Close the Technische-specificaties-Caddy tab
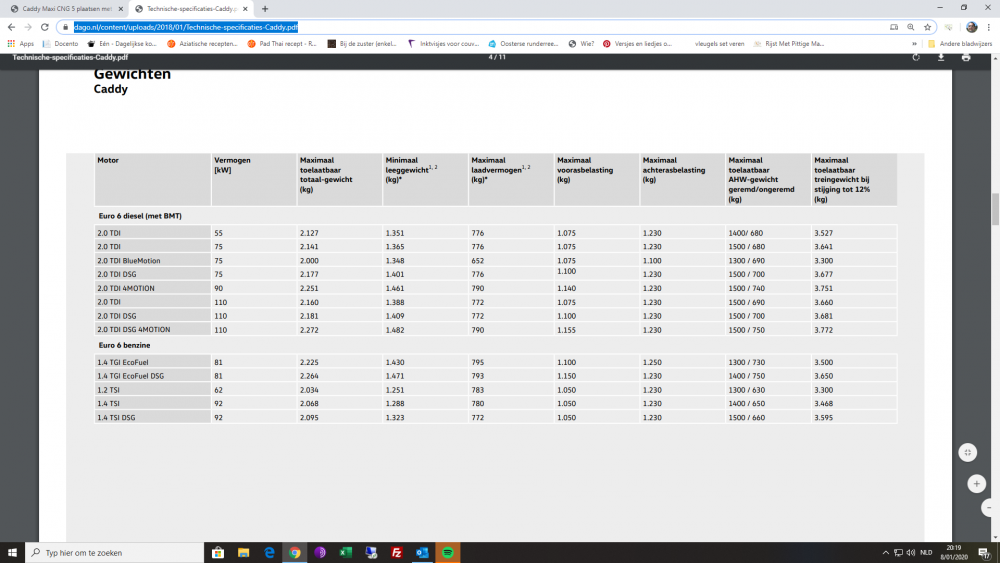This screenshot has height=563, width=1000. tap(245, 9)
